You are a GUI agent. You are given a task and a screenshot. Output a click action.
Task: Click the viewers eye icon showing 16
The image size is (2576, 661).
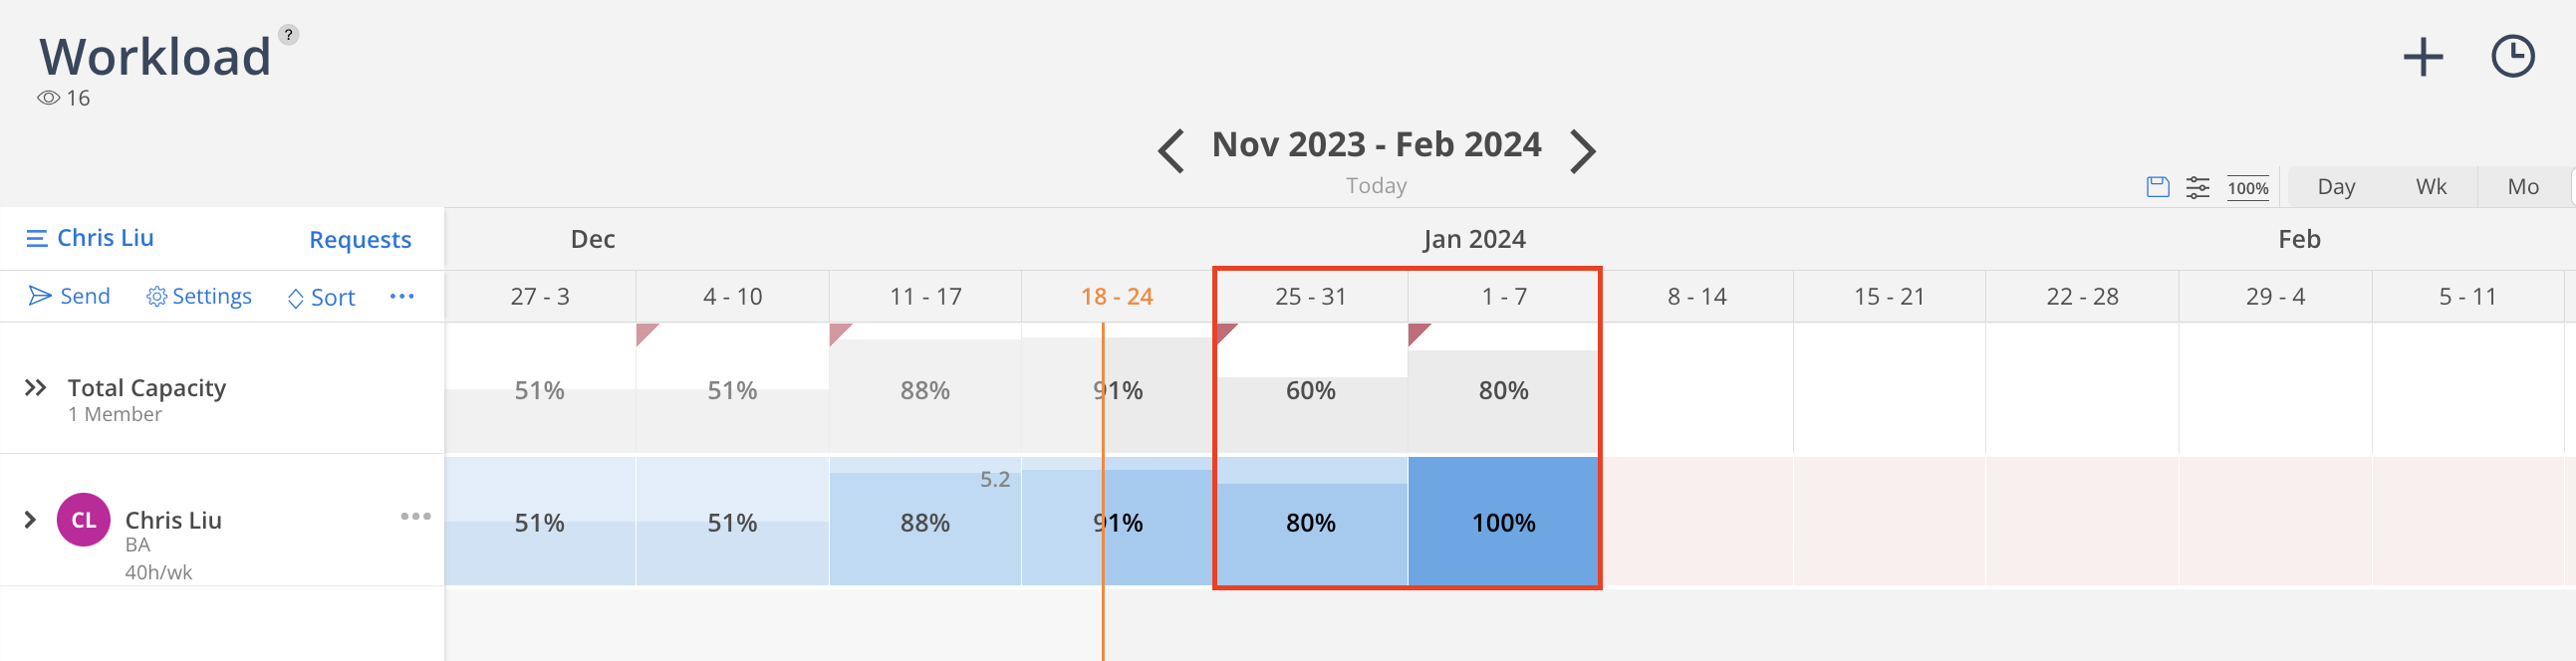click(x=48, y=98)
